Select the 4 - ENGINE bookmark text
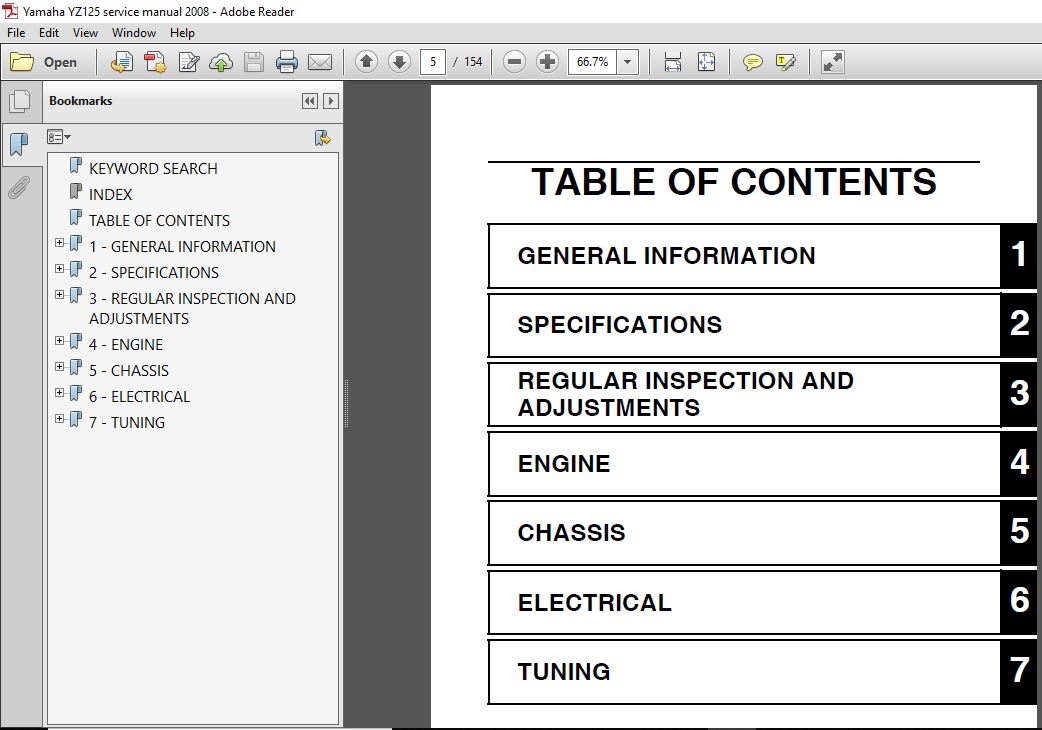Image resolution: width=1042 pixels, height=730 pixels. click(126, 345)
